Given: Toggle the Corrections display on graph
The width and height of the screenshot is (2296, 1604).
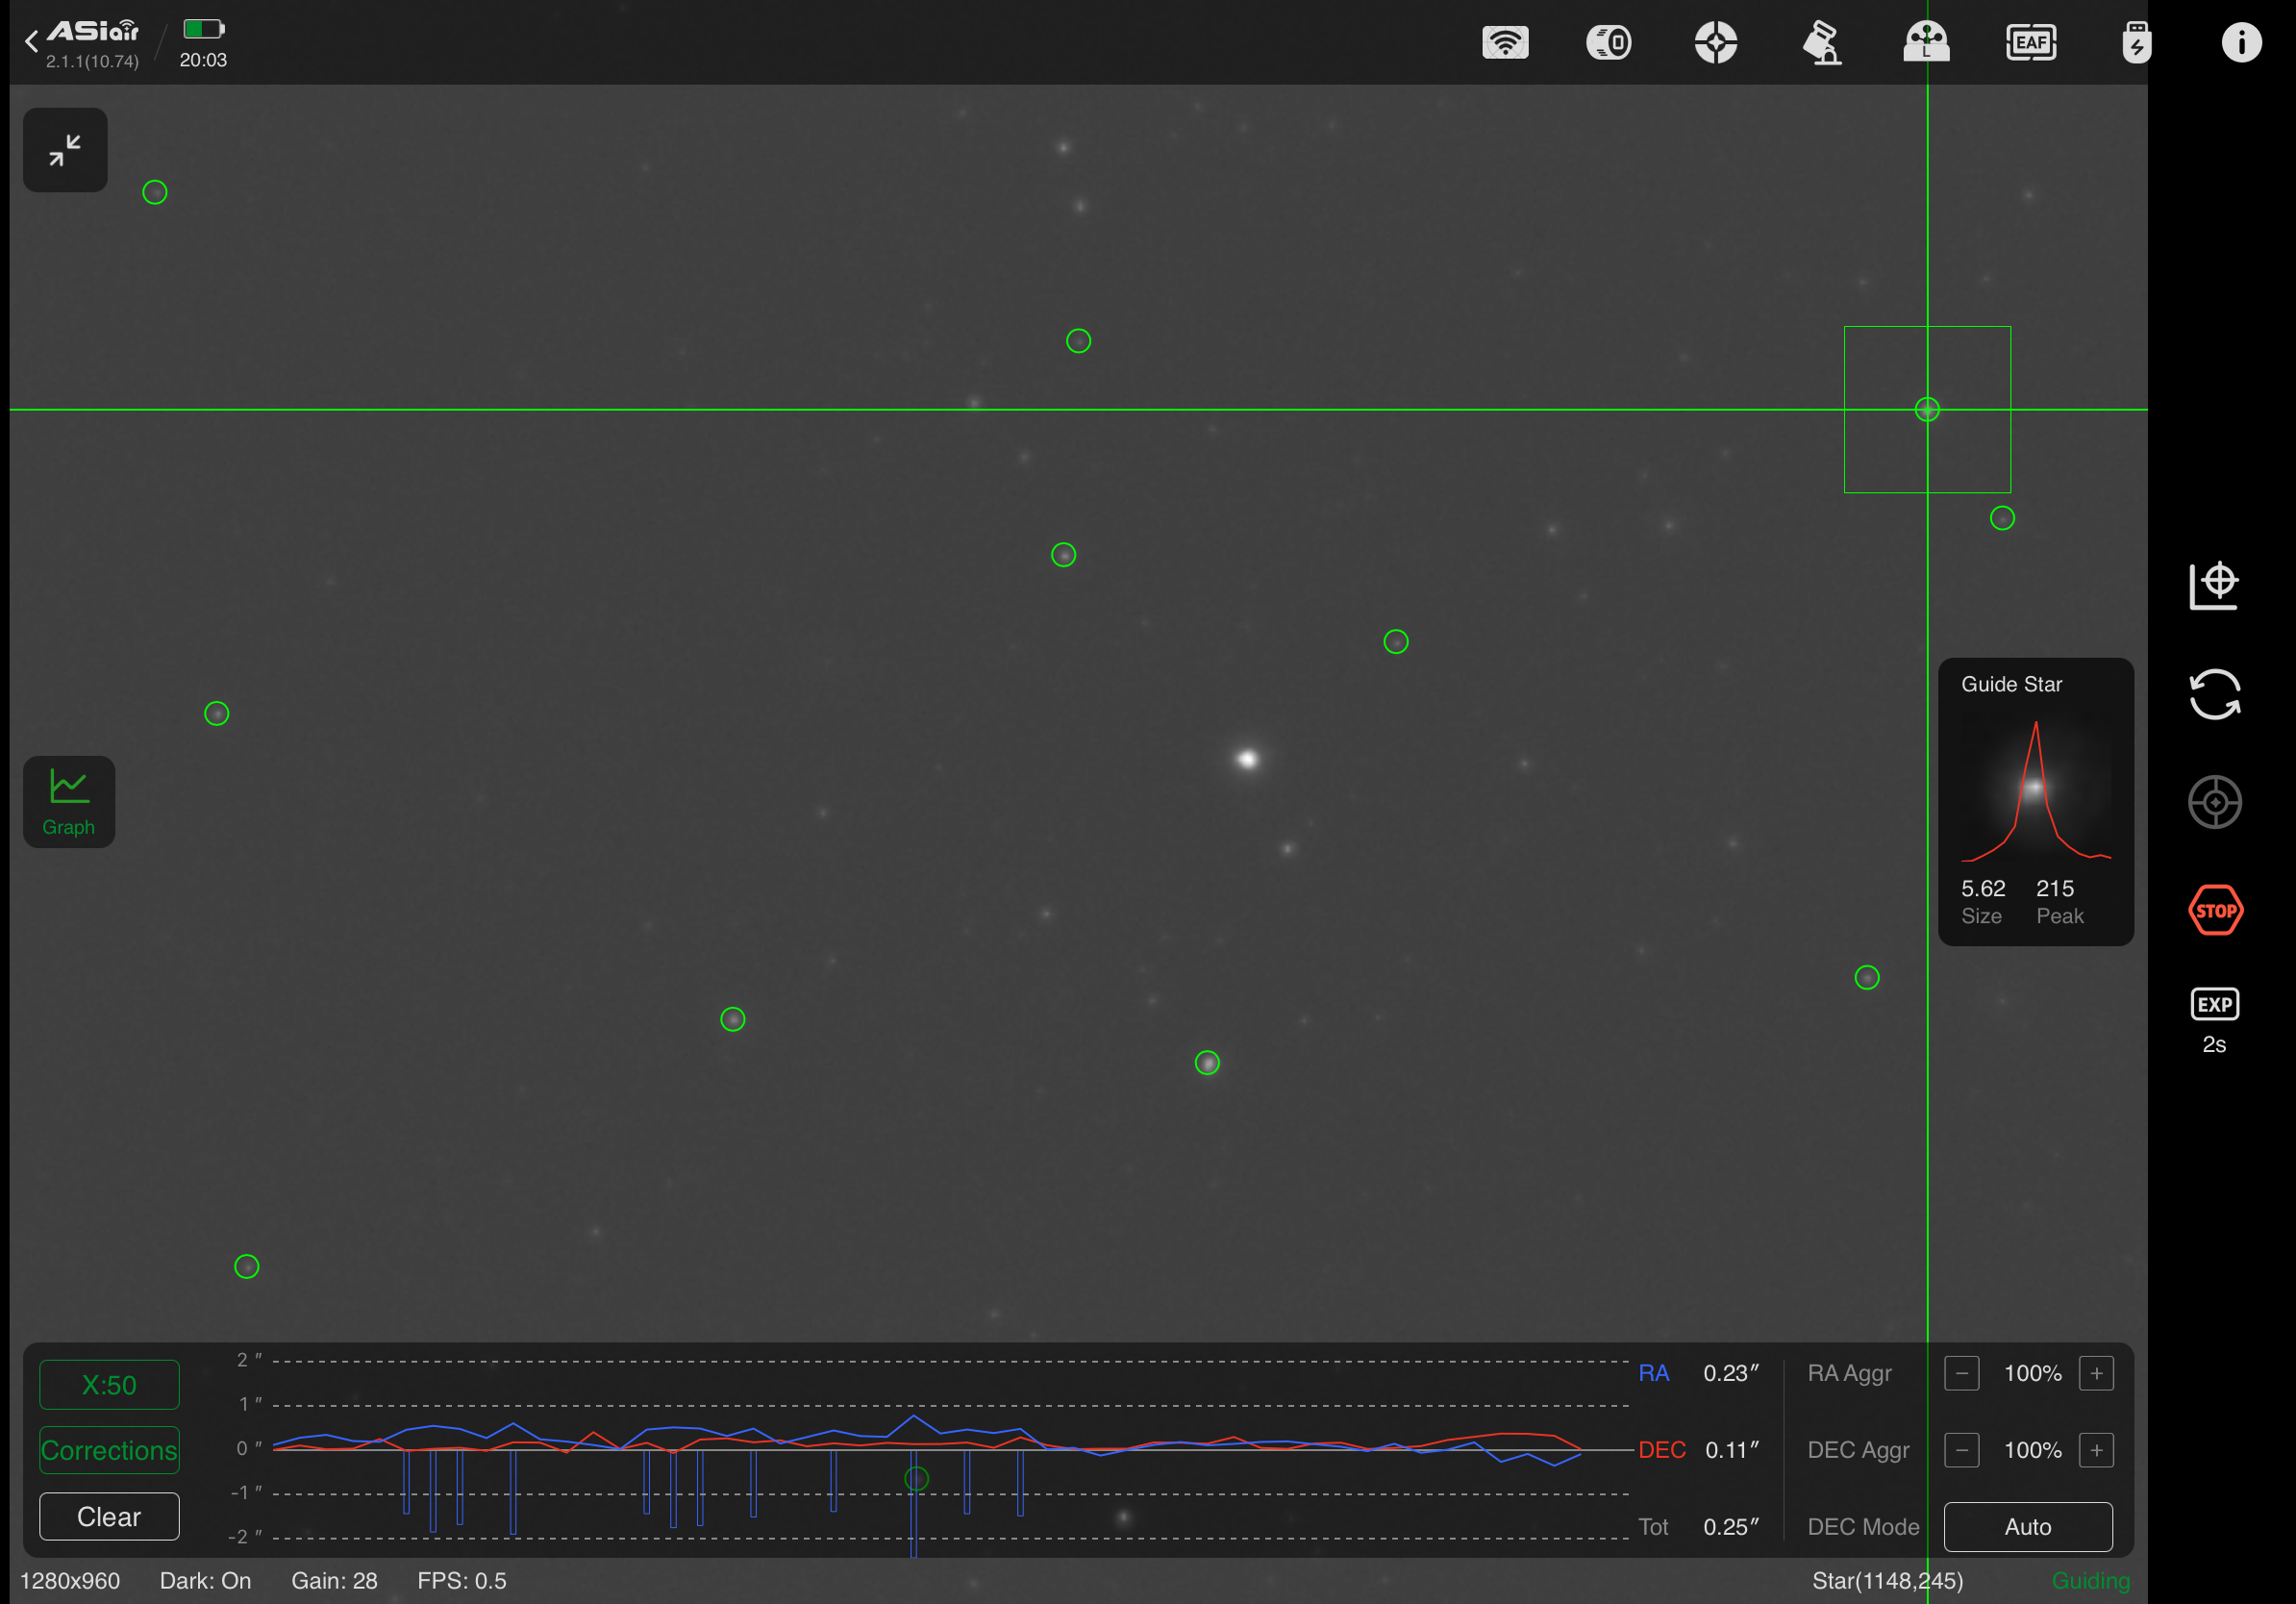Looking at the screenshot, I should click(x=109, y=1450).
